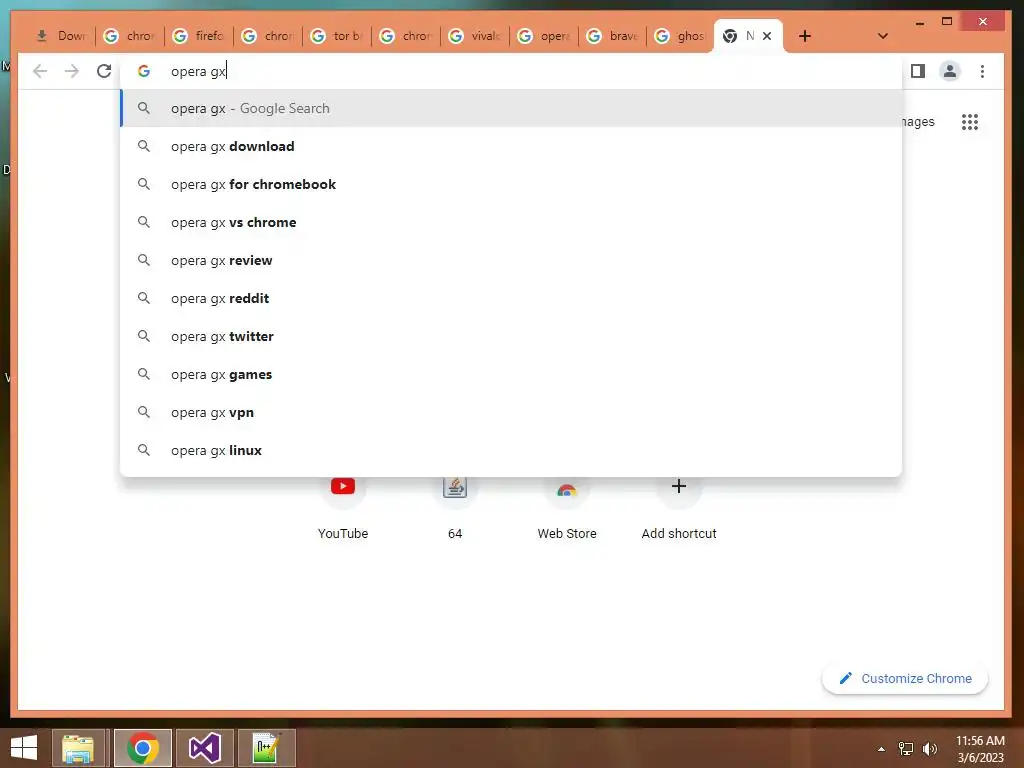The image size is (1024, 768).
Task: Select 'opera gx vpn' suggestion
Action: [x=511, y=412]
